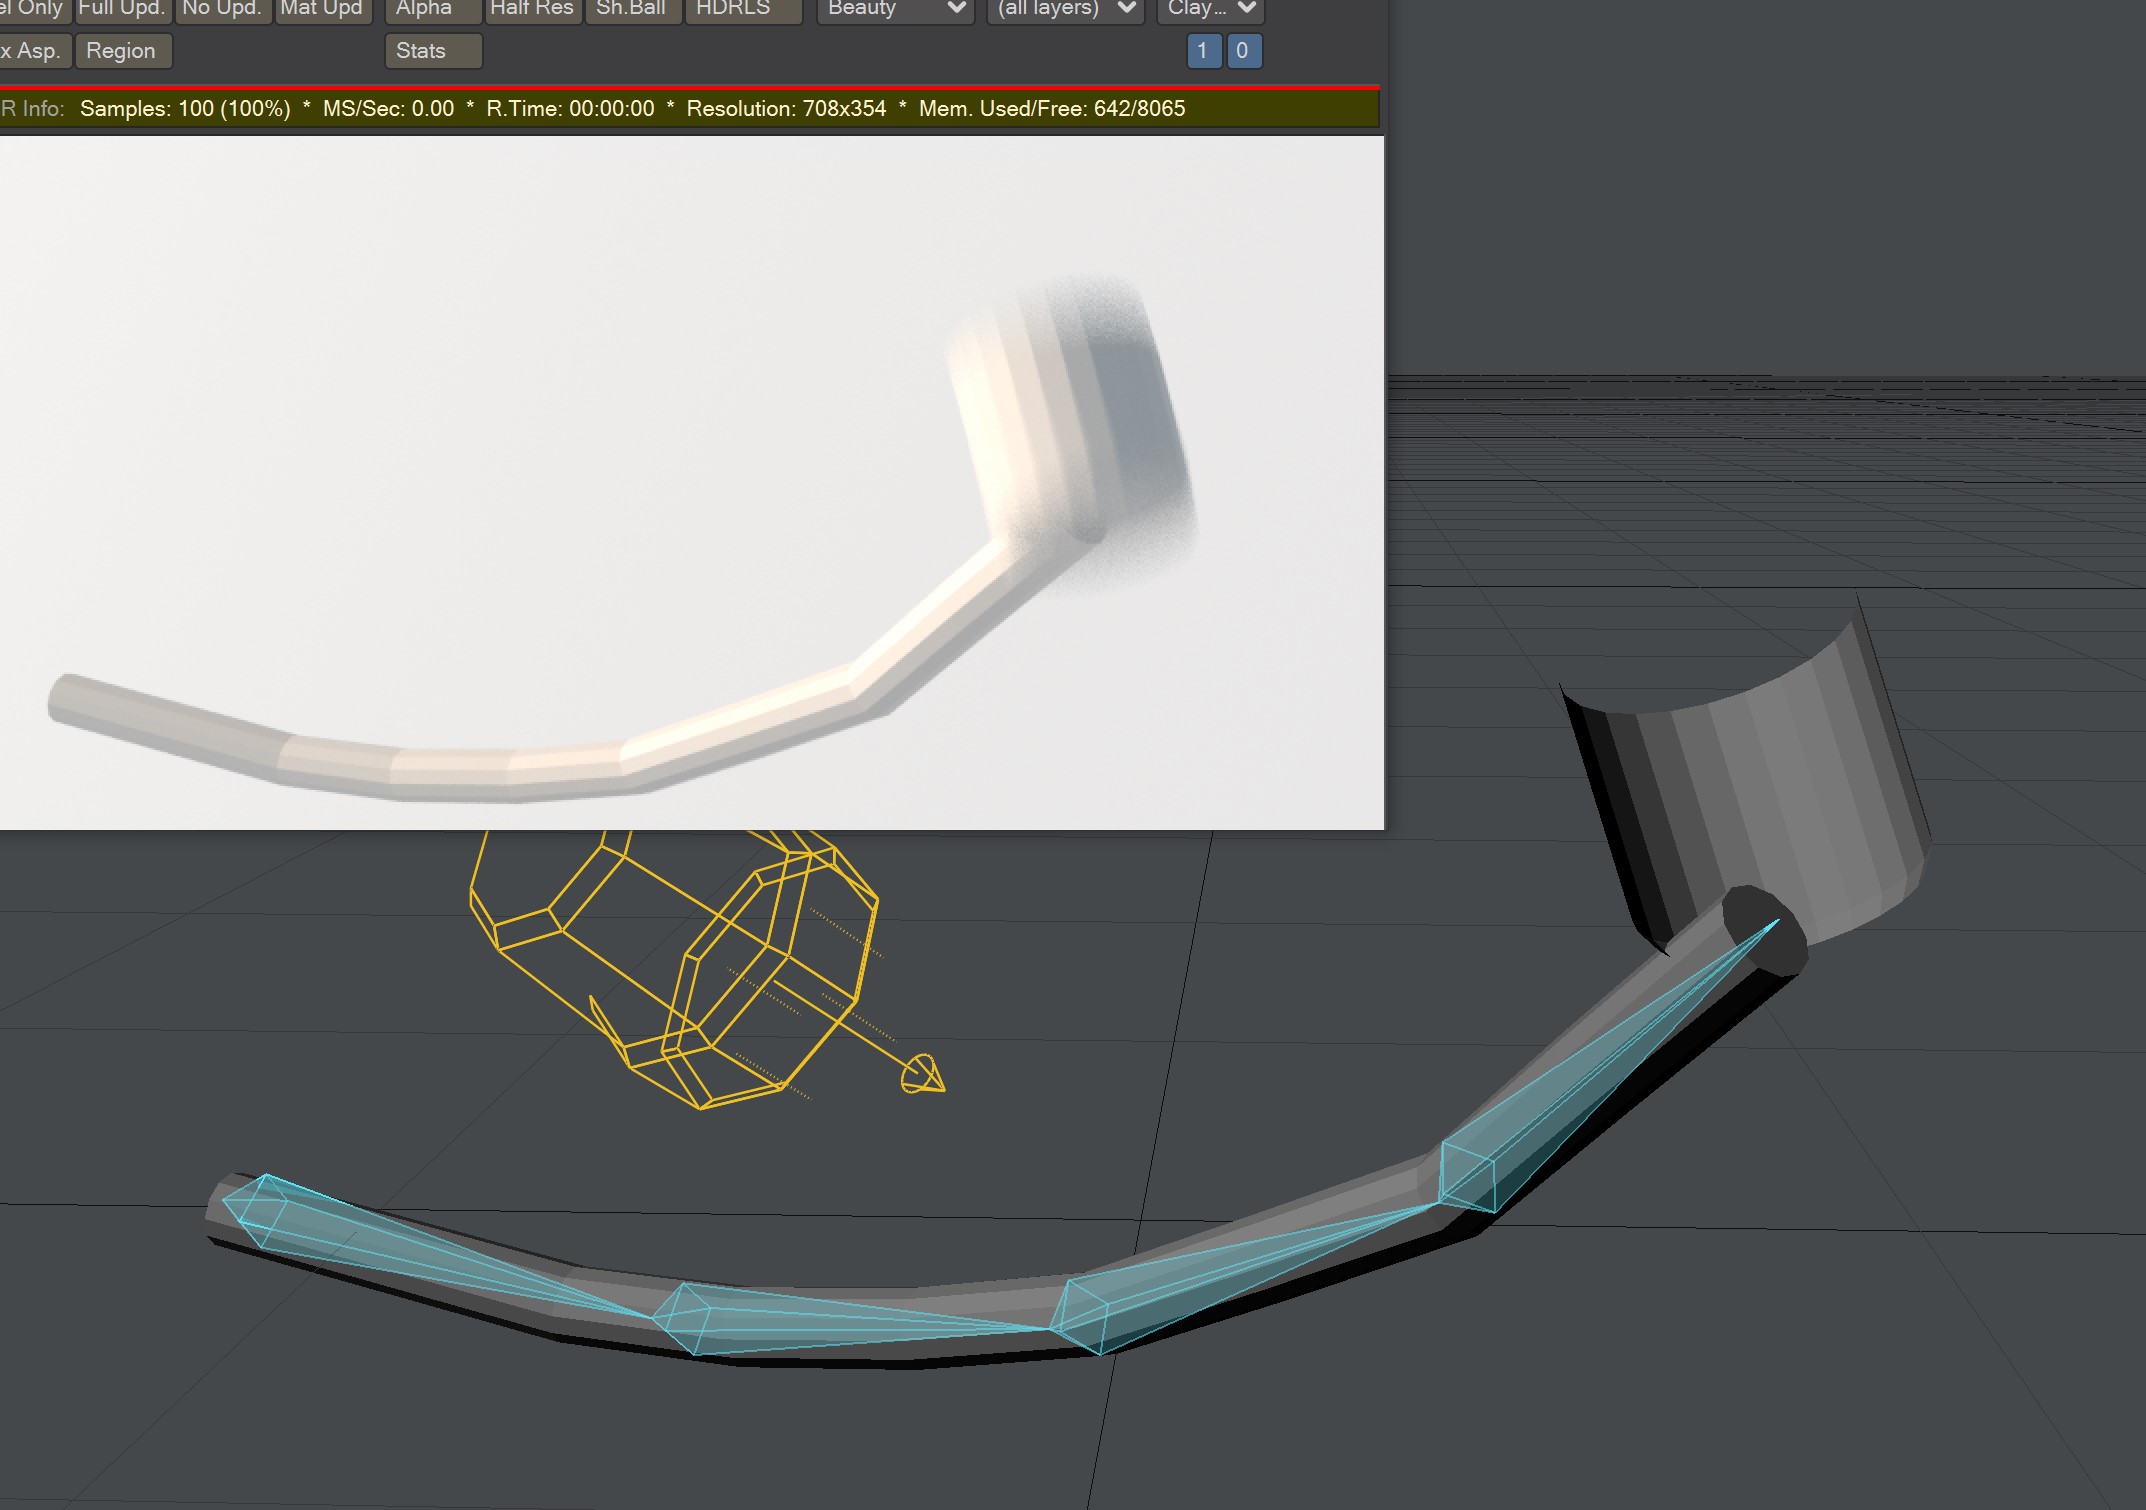This screenshot has height=1510, width=2146.
Task: Open the Beauty pass dropdown
Action: [x=894, y=10]
